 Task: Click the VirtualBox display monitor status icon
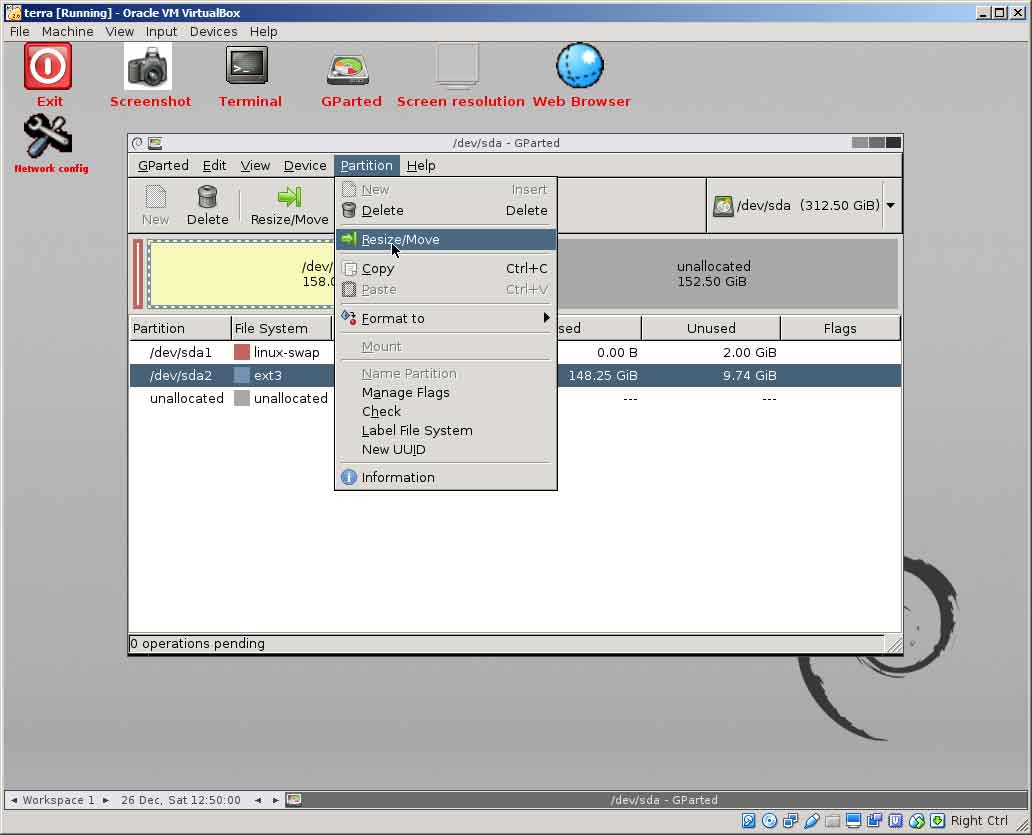pos(854,821)
